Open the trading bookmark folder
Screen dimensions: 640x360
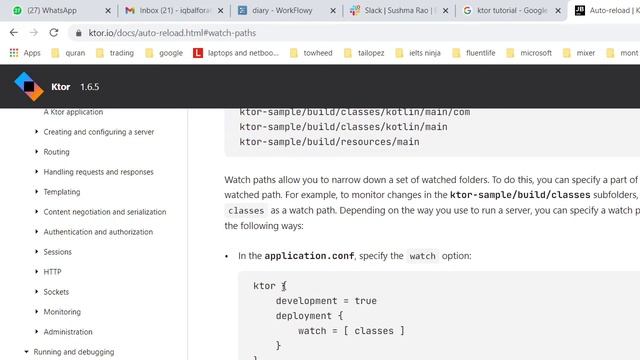pyautogui.click(x=115, y=53)
